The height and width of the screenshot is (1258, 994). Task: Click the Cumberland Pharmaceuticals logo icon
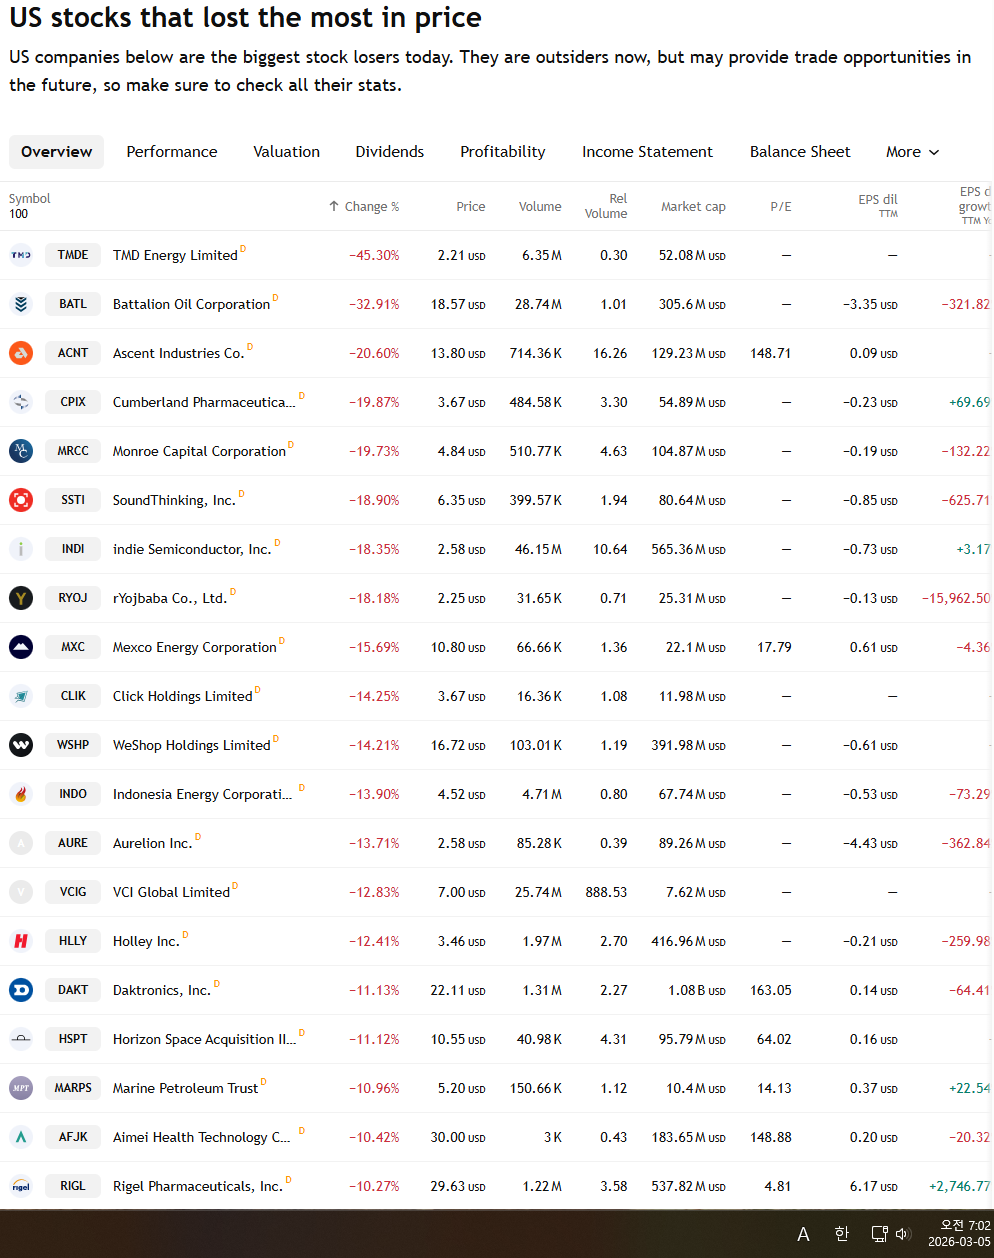coord(21,402)
